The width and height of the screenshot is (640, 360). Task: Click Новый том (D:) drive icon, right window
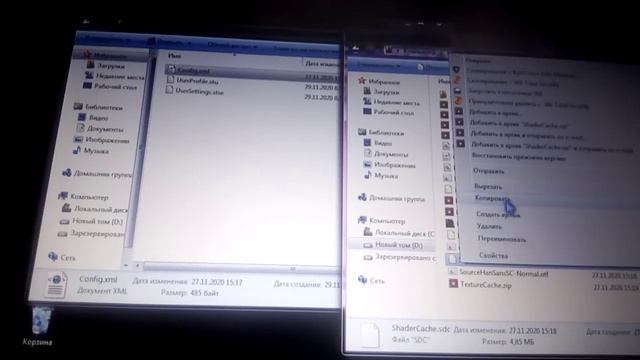368,245
